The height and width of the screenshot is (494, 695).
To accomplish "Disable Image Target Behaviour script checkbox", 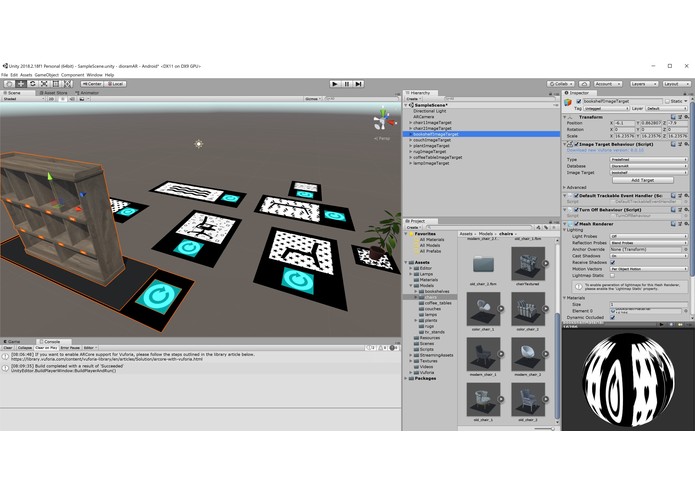I will (x=577, y=144).
